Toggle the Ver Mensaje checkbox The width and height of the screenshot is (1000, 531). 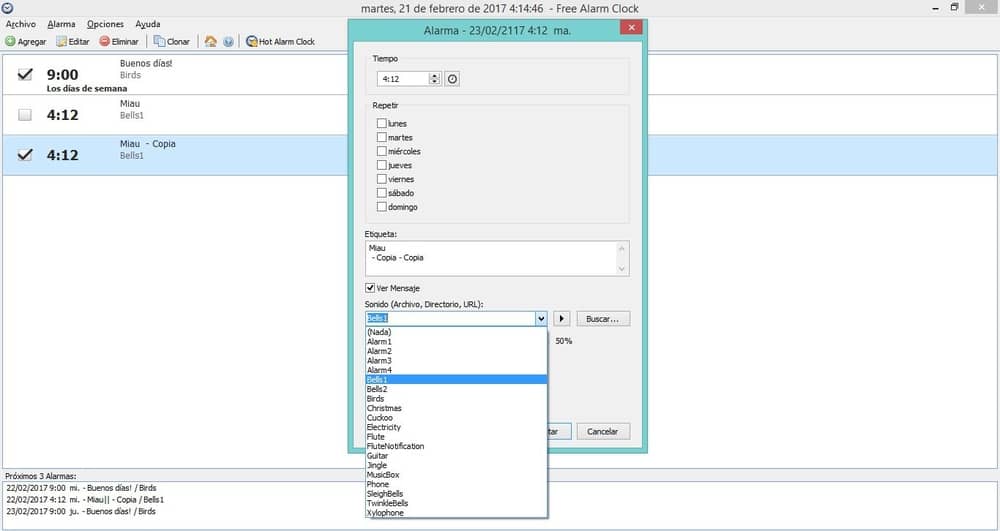(x=370, y=288)
